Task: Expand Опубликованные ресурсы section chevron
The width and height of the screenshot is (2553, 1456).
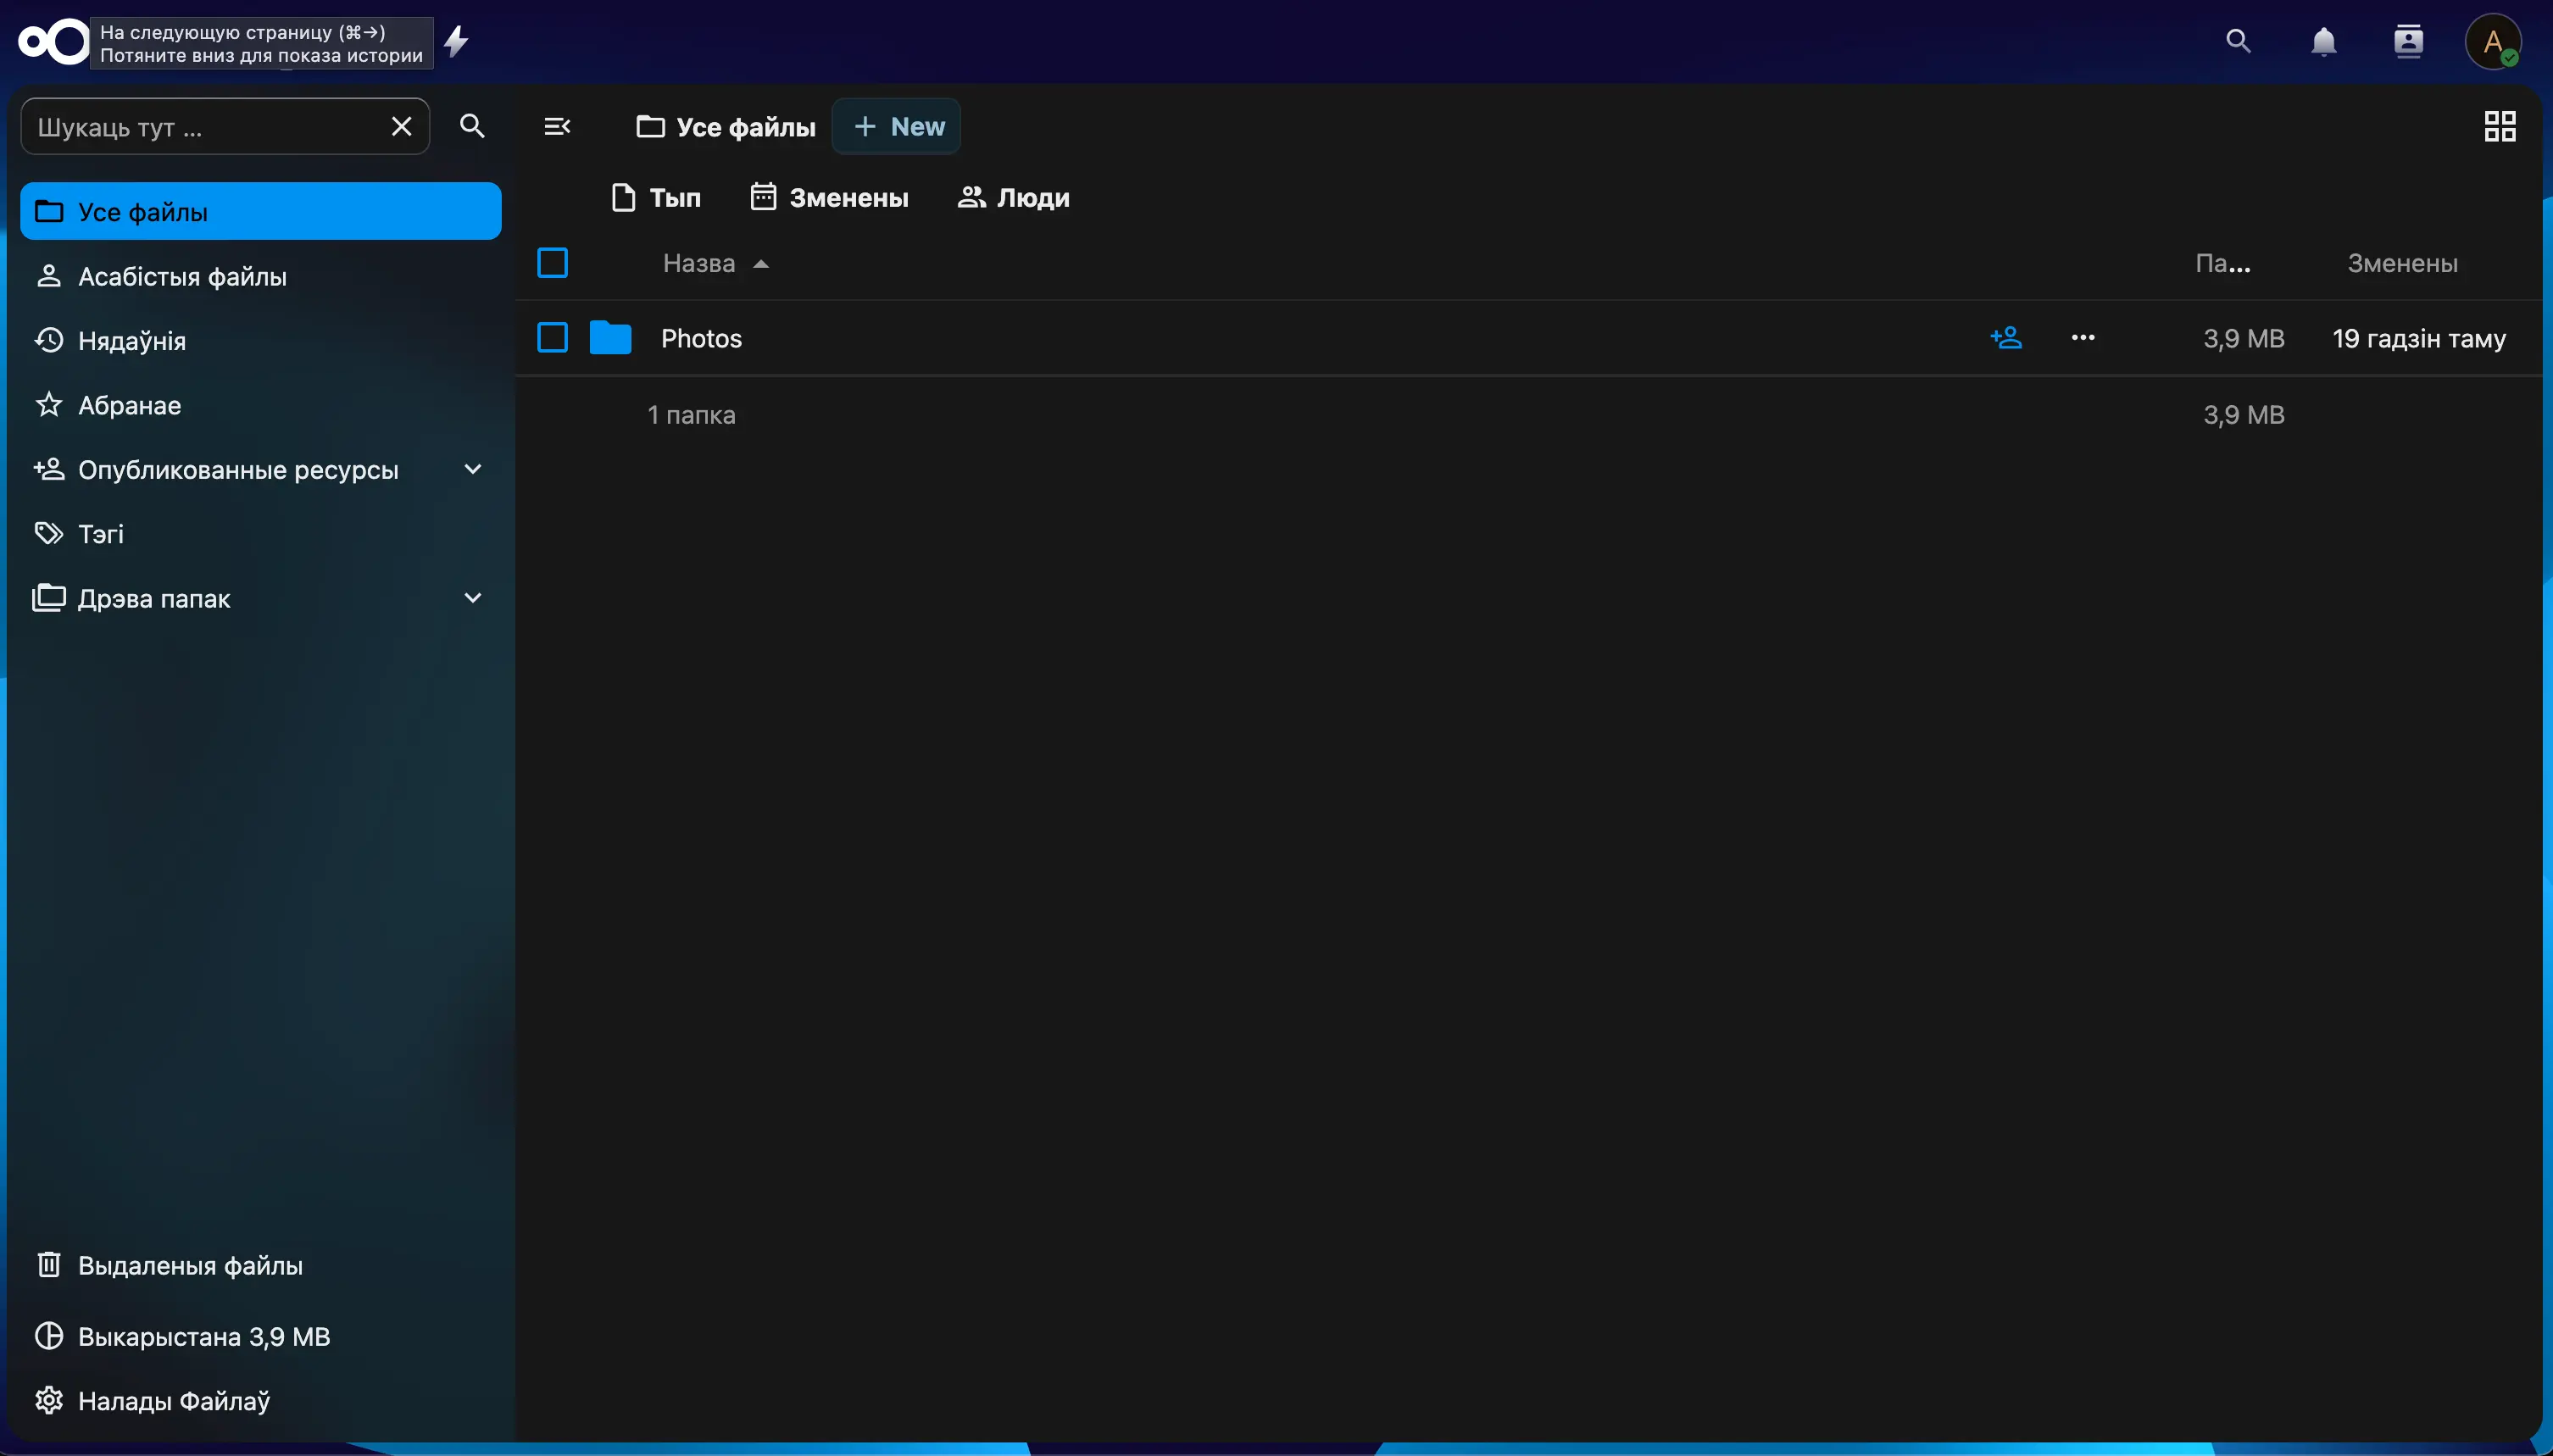Action: (x=473, y=469)
